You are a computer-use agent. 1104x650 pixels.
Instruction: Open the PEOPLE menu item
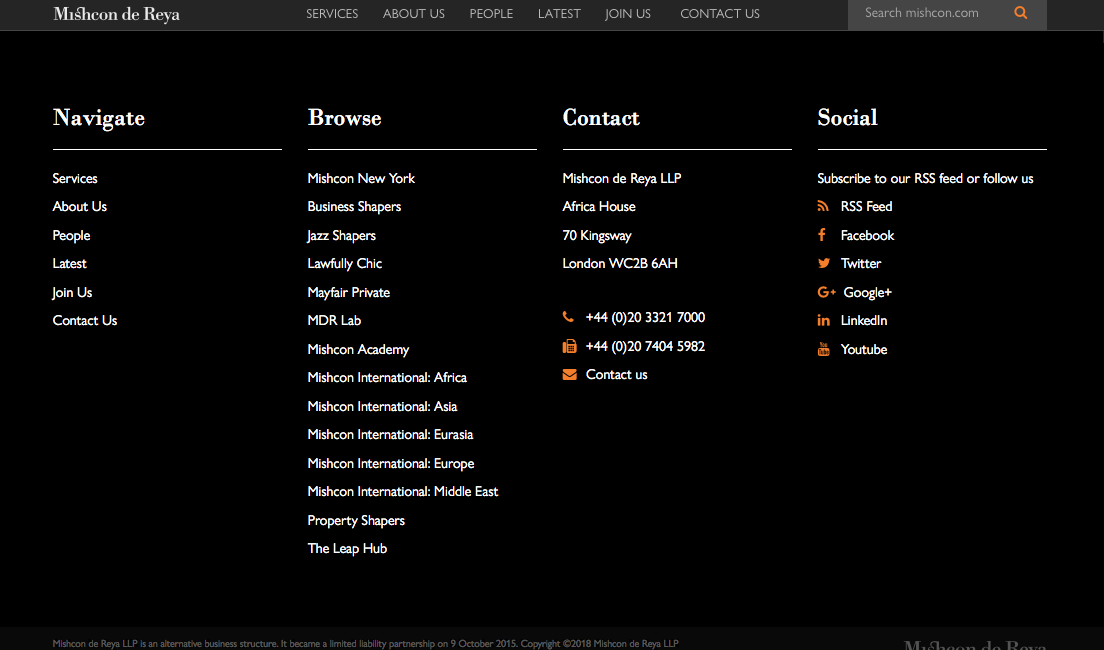(491, 14)
